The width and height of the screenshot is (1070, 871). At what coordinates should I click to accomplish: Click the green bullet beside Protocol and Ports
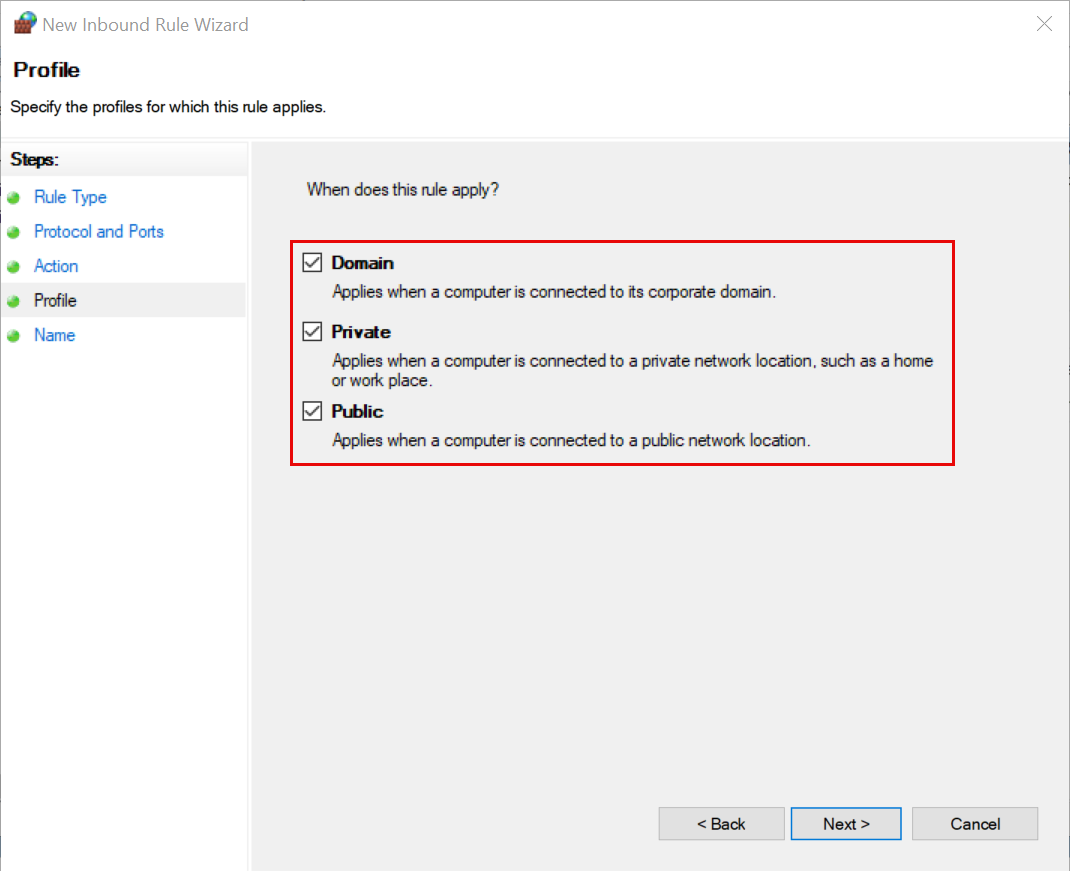13,232
